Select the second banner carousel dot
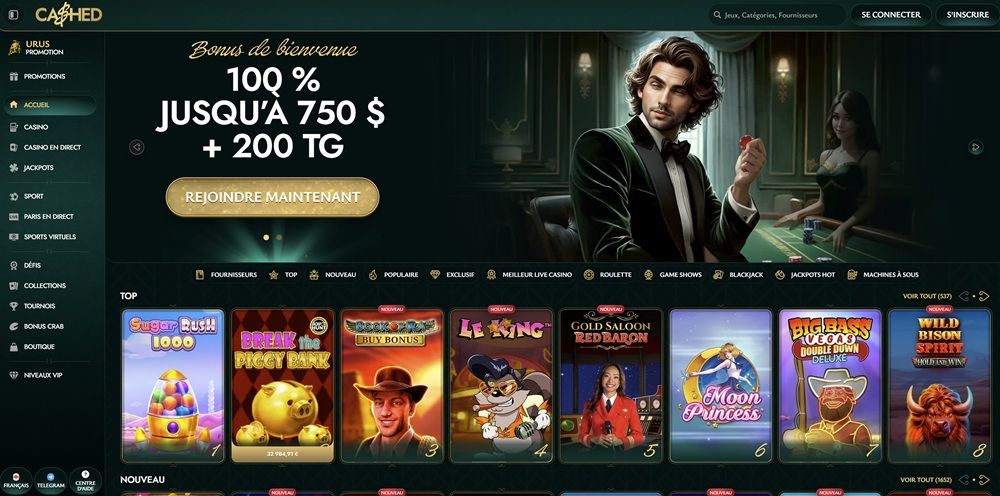The height and width of the screenshot is (496, 1000). [279, 237]
